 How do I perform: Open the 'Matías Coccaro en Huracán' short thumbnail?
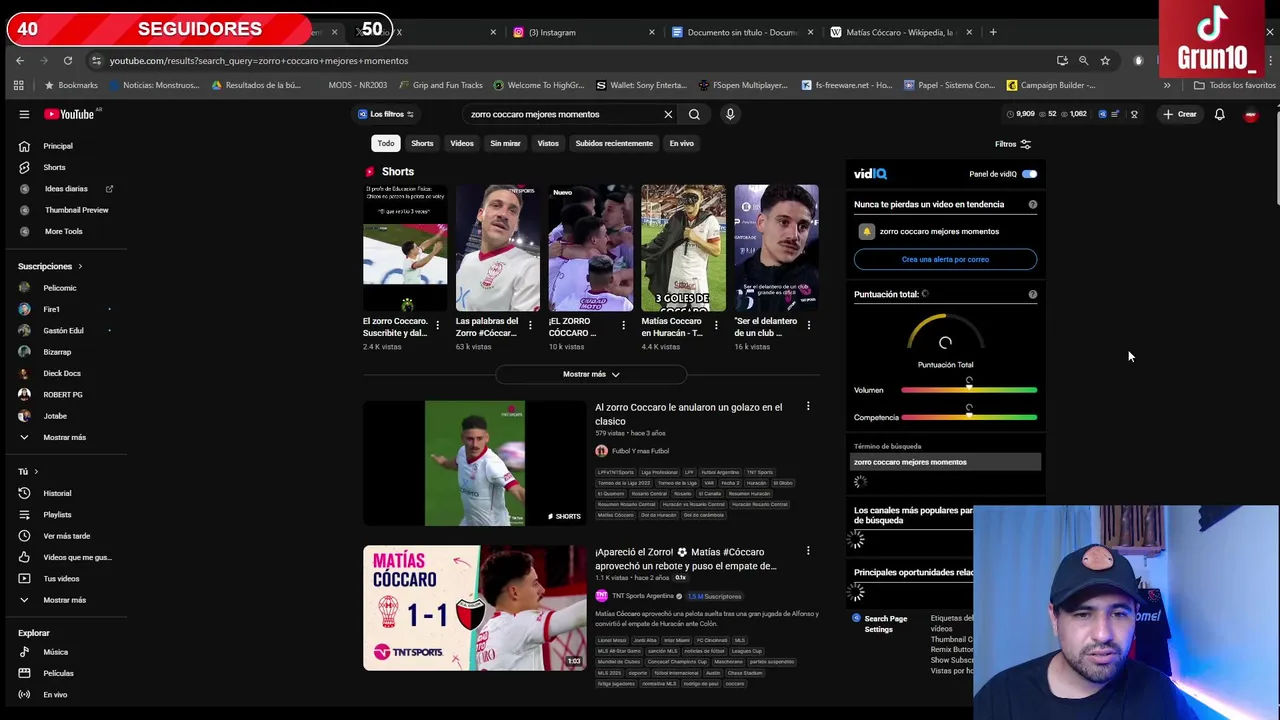pos(683,248)
